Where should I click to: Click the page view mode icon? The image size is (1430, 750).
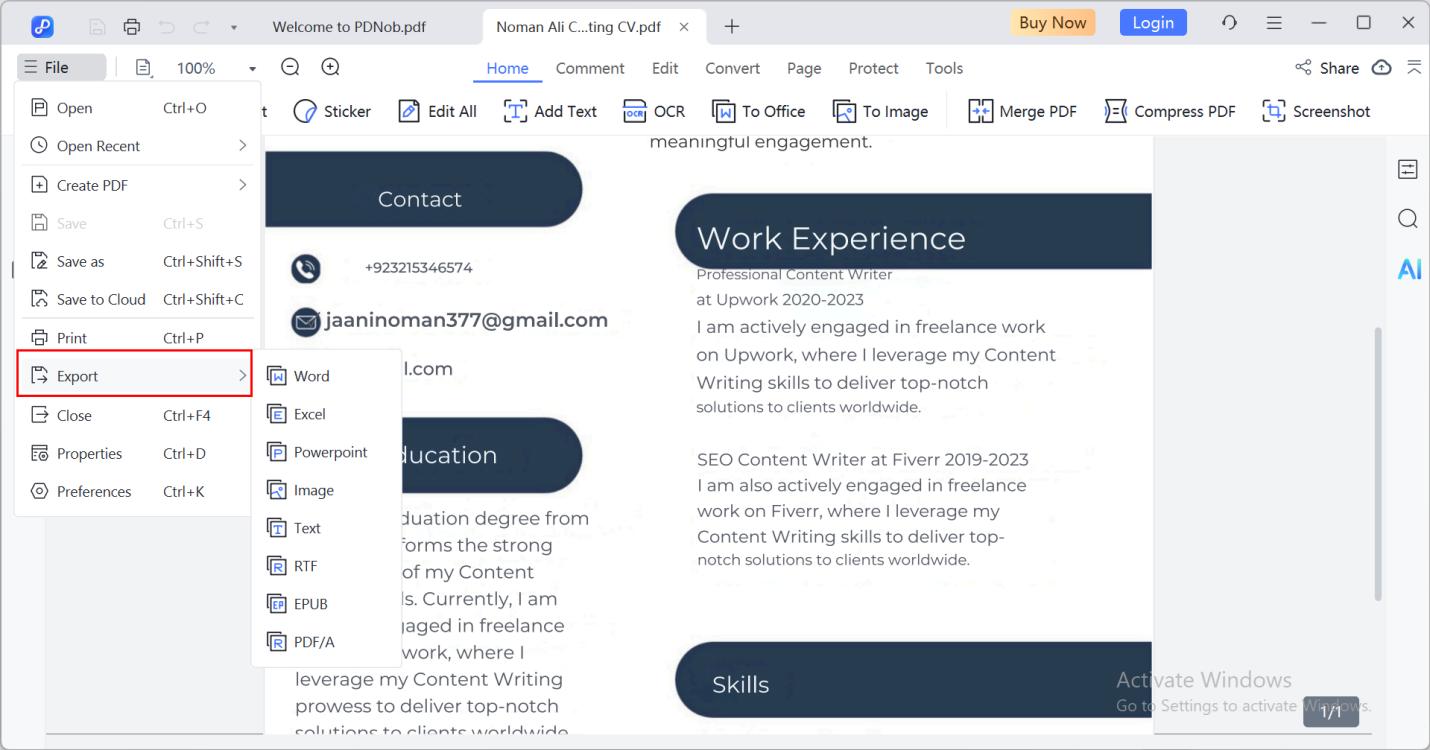(x=143, y=67)
